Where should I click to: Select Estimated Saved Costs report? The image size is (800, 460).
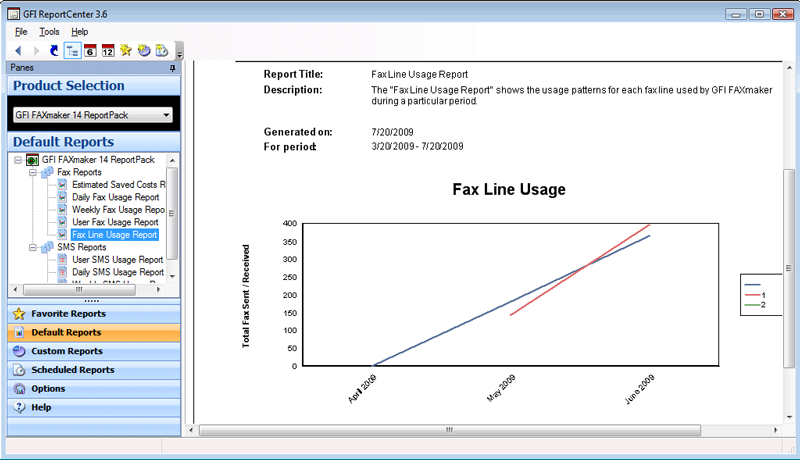click(119, 185)
